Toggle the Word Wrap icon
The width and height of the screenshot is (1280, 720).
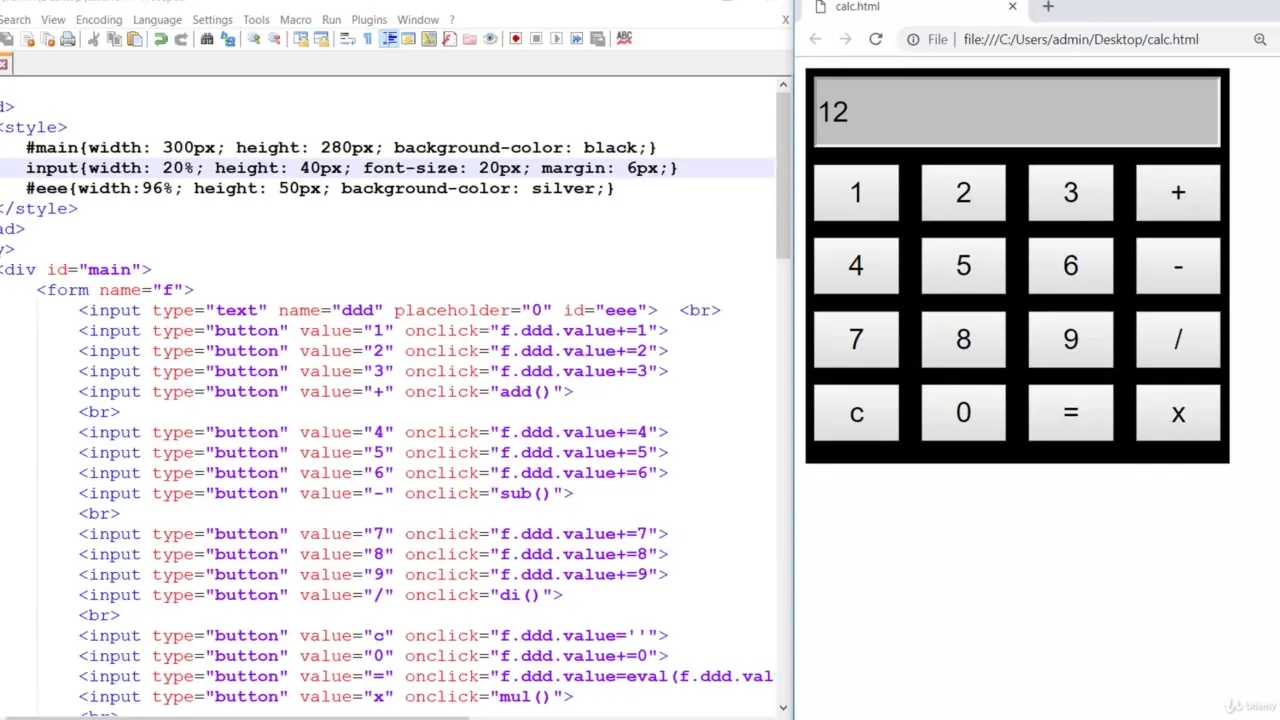[348, 39]
